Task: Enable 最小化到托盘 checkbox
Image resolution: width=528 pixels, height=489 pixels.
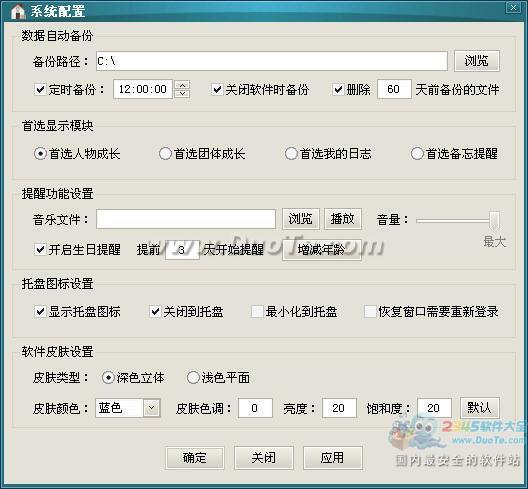Action: (258, 312)
